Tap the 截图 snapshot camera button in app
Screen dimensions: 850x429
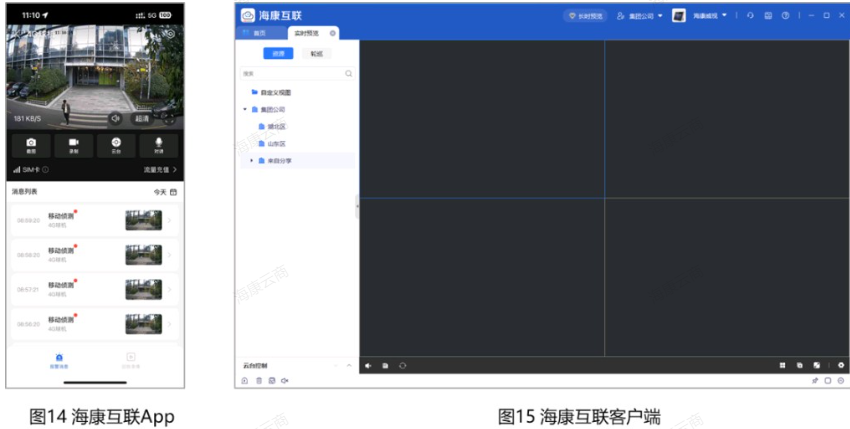pyautogui.click(x=31, y=145)
